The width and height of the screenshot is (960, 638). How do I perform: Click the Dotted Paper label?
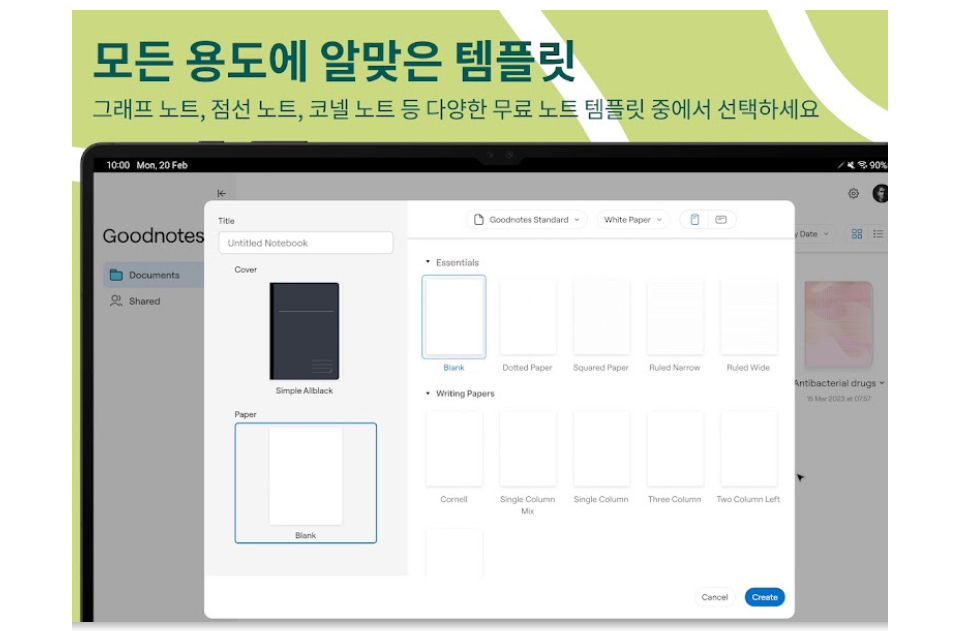click(527, 367)
